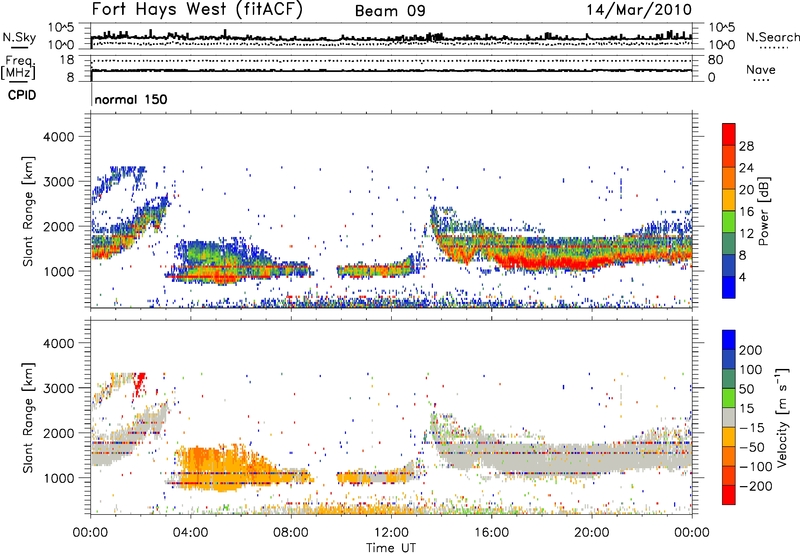Click the '3000' tick on velocity panel

tap(58, 388)
